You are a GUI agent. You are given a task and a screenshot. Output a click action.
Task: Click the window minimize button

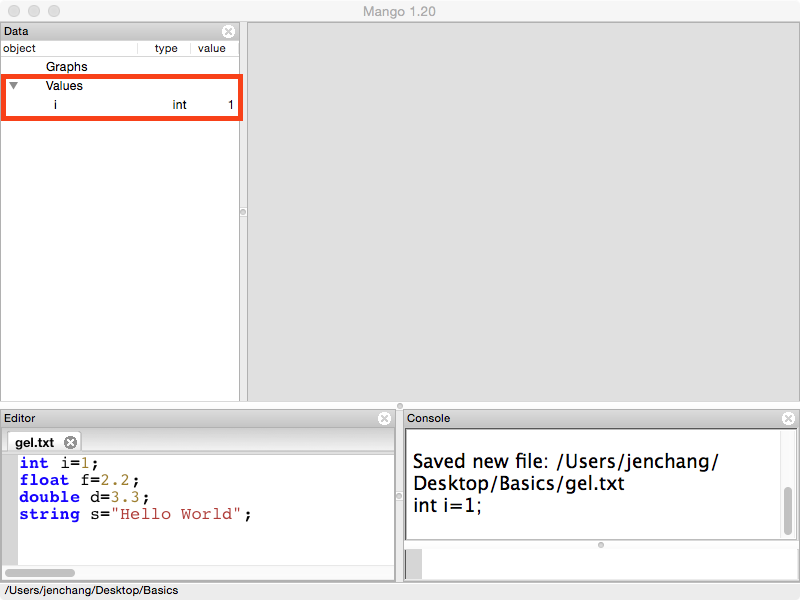pos(34,11)
